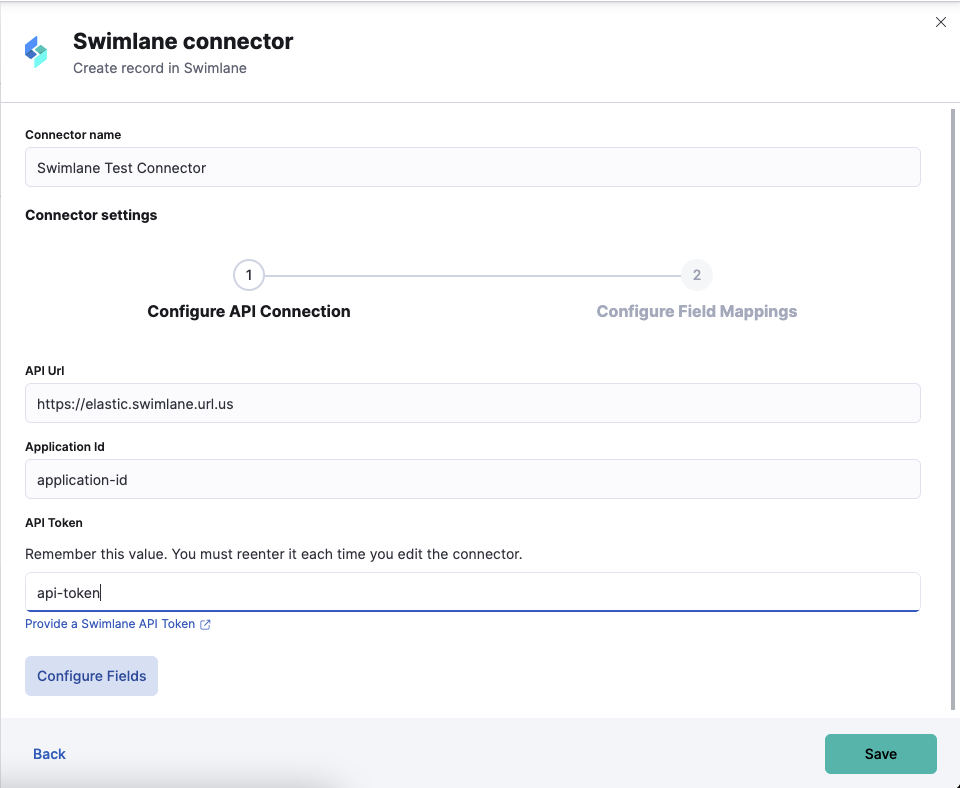The image size is (960, 788).
Task: Click the Swimlane connector title heading
Action: click(183, 42)
